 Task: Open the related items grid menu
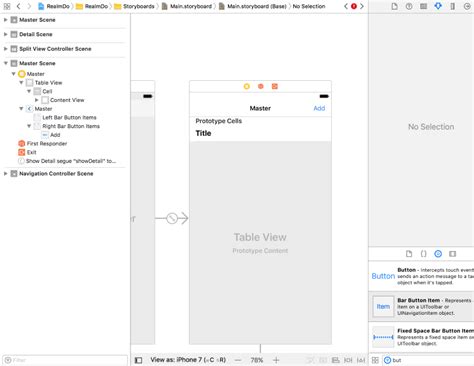tap(7, 6)
